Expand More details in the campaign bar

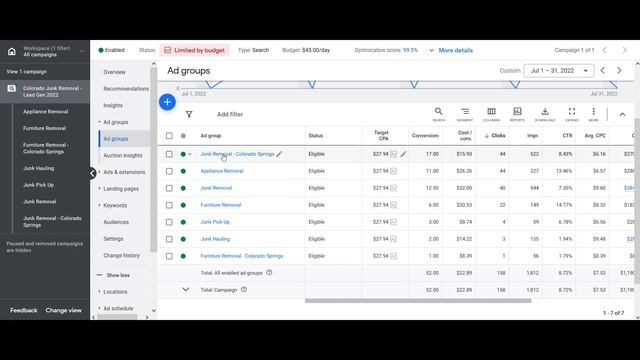[x=451, y=50]
